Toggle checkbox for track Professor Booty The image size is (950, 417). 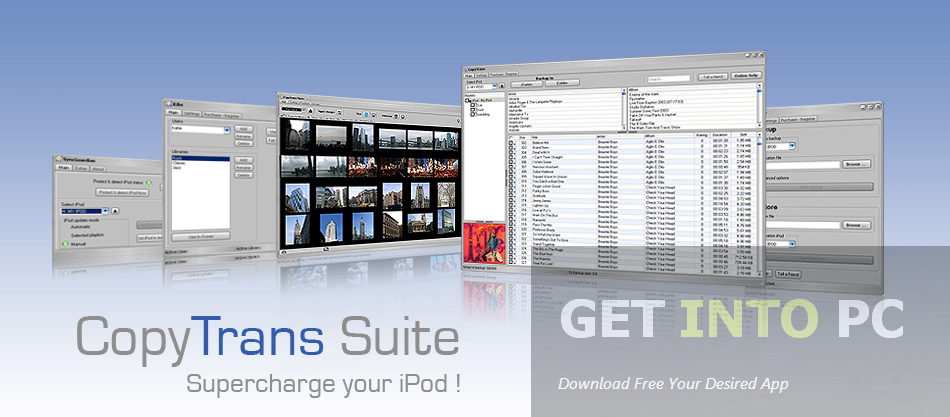coord(512,230)
